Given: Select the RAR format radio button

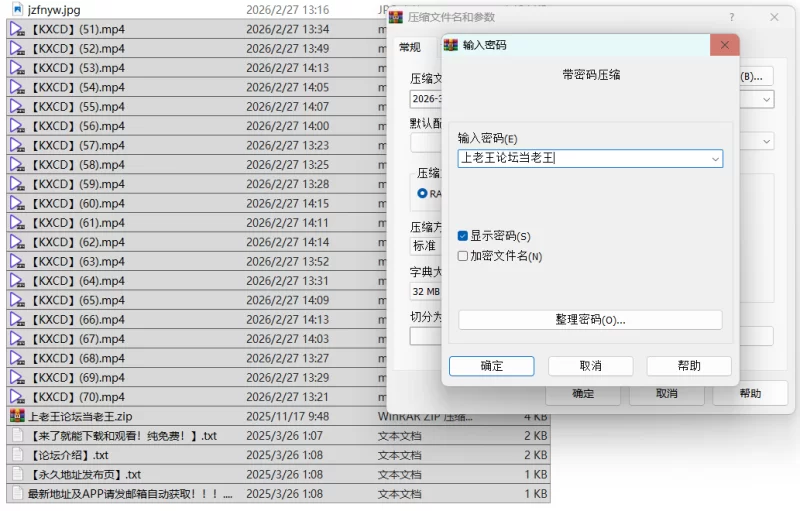Looking at the screenshot, I should click(x=422, y=194).
